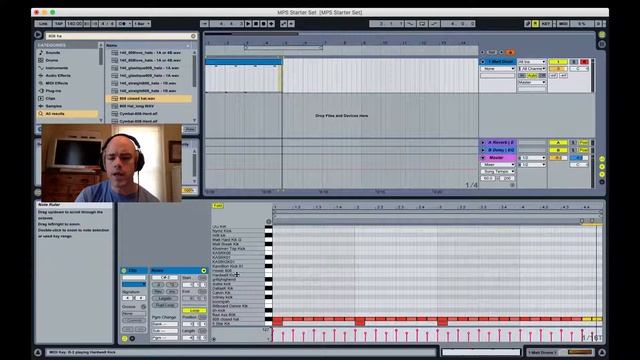Toggle the Returns section show button
Screen dimensions: 640x360
[x=602, y=167]
